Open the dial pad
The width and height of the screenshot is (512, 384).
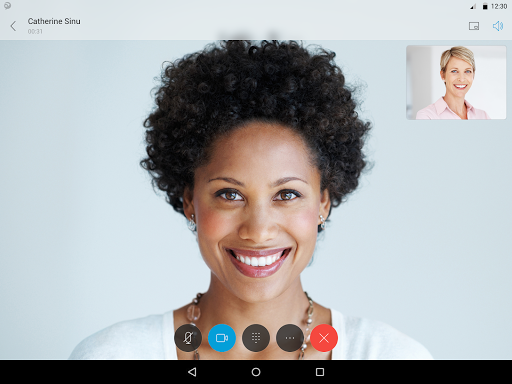click(256, 338)
